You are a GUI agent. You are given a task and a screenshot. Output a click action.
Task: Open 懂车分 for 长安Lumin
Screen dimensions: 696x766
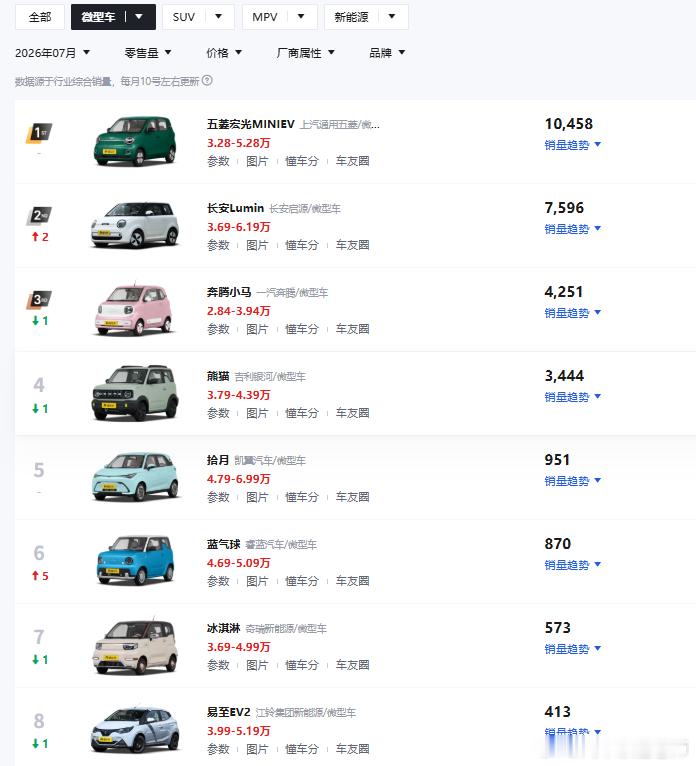(x=302, y=245)
